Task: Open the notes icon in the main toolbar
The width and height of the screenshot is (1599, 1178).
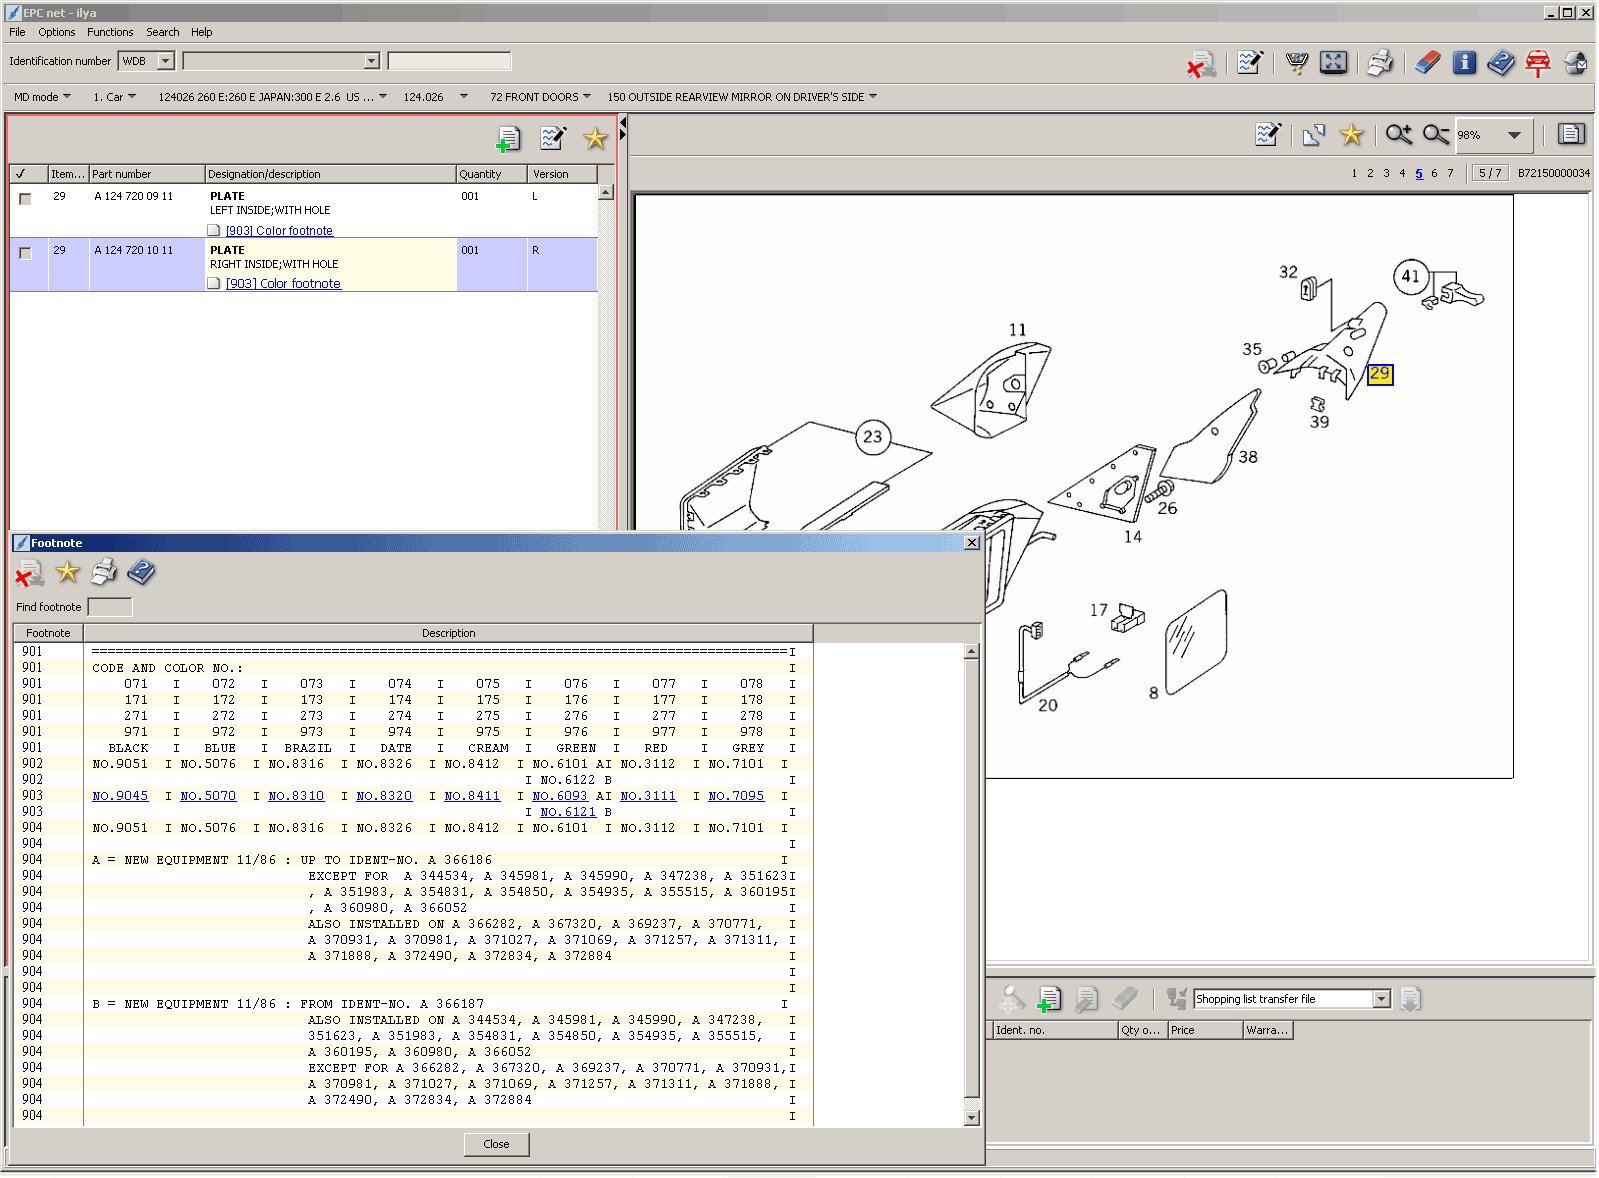Action: pos(1250,63)
